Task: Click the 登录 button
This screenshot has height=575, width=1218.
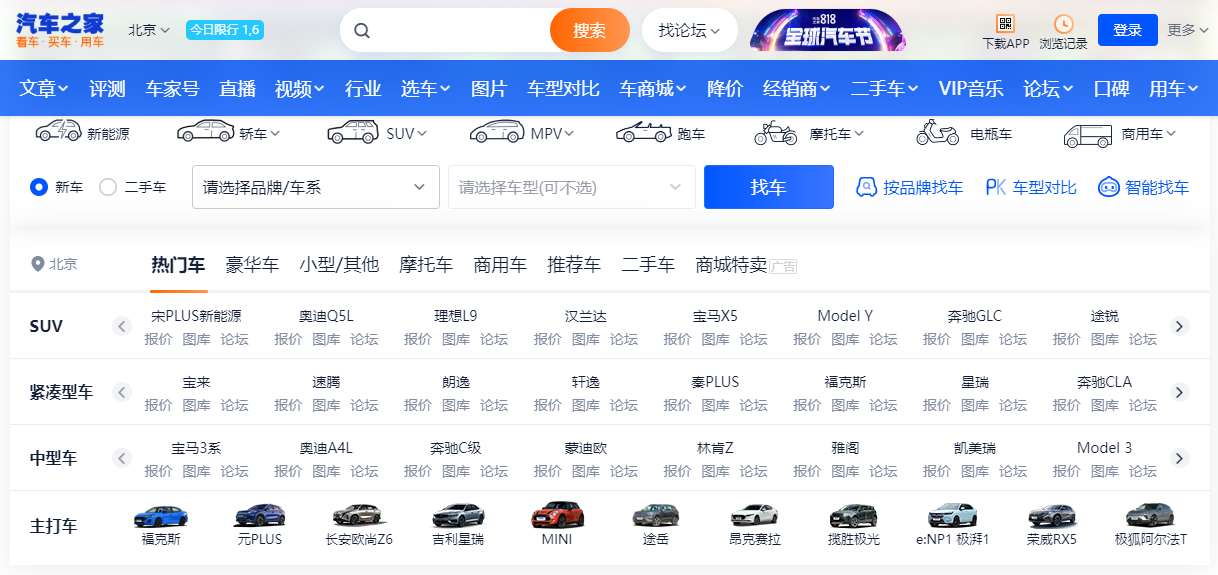Action: [x=1128, y=30]
